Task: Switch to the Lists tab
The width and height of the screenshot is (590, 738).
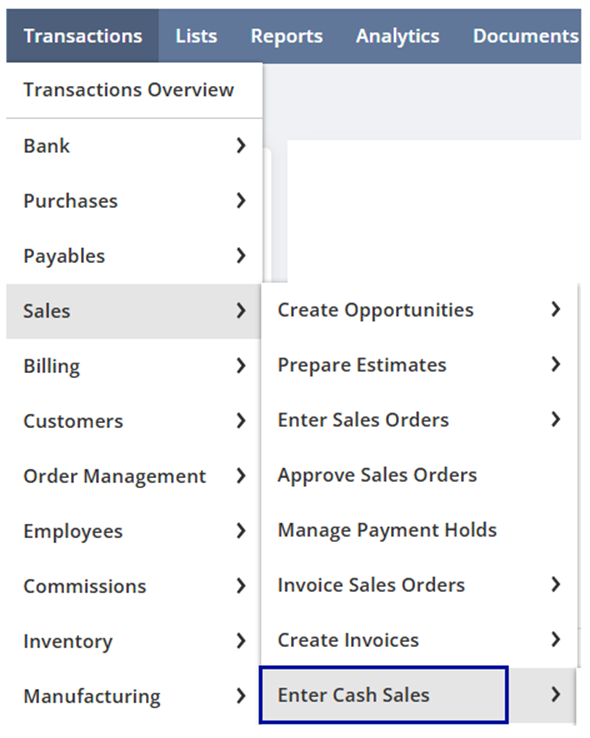Action: pyautogui.click(x=196, y=36)
